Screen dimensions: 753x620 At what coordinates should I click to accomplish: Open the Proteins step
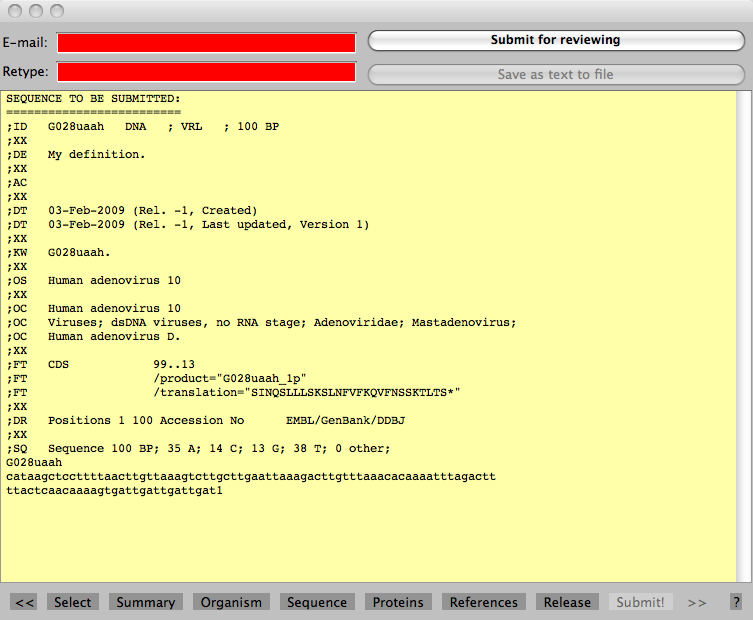click(398, 602)
